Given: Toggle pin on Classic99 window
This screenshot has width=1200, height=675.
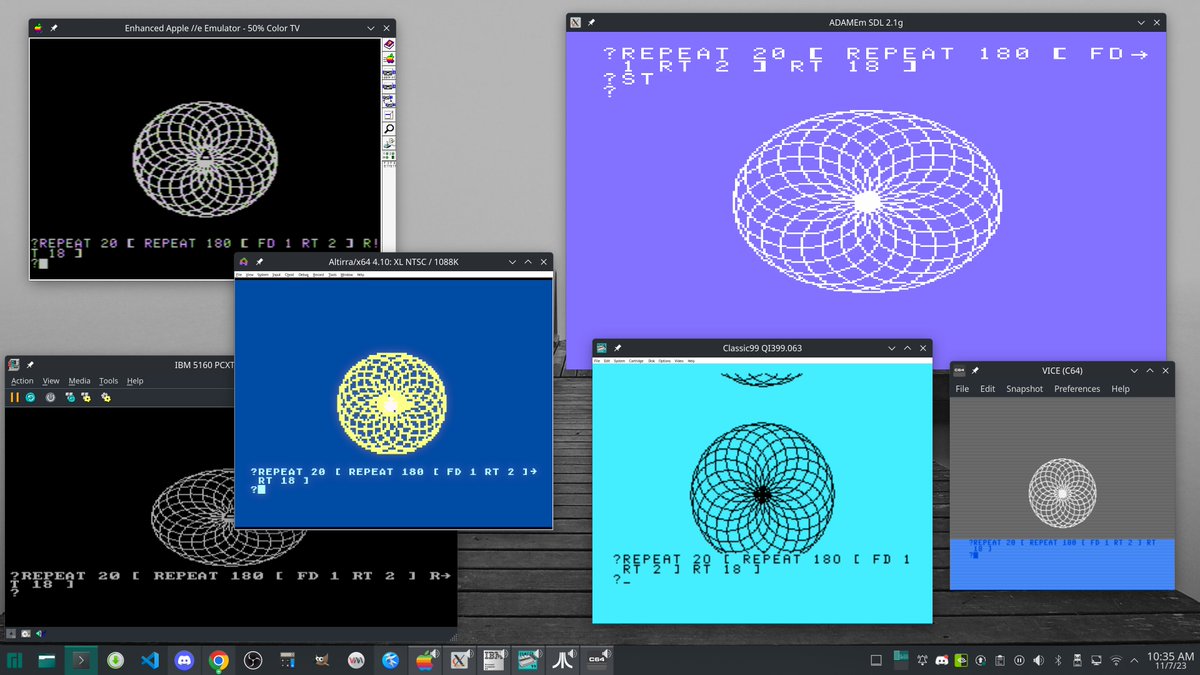Looking at the screenshot, I should [617, 348].
